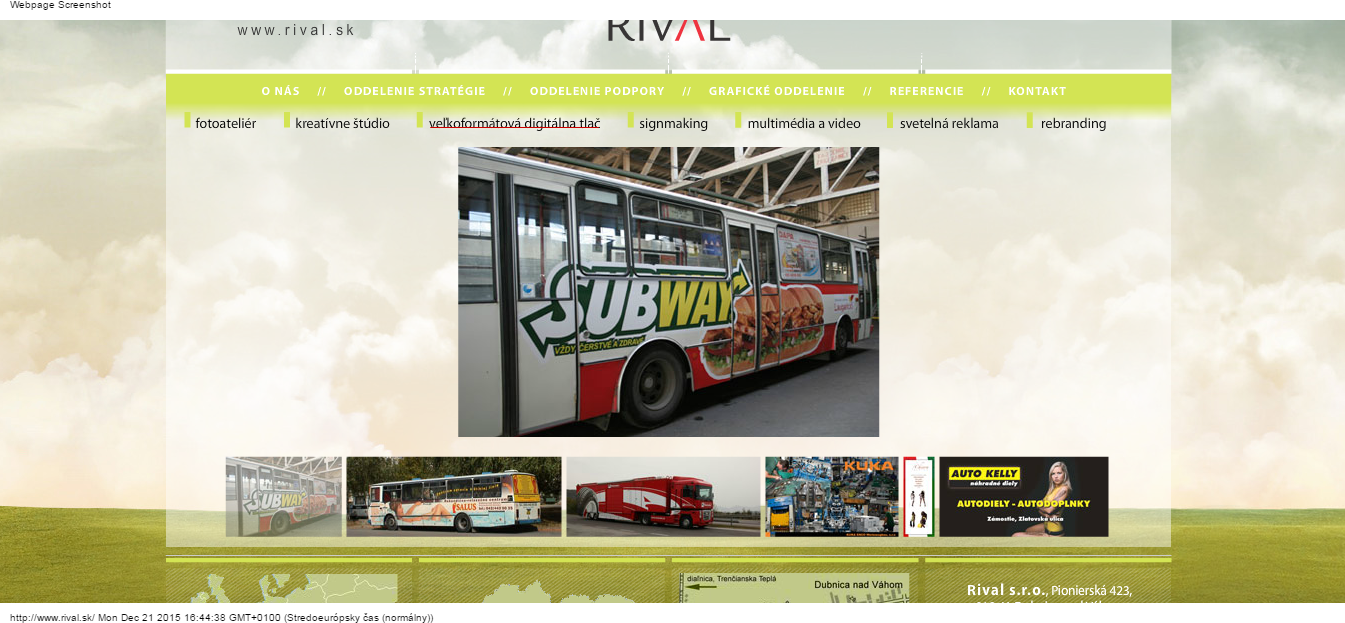
Task: Select fotoateliér submenu link
Action: click(x=226, y=124)
